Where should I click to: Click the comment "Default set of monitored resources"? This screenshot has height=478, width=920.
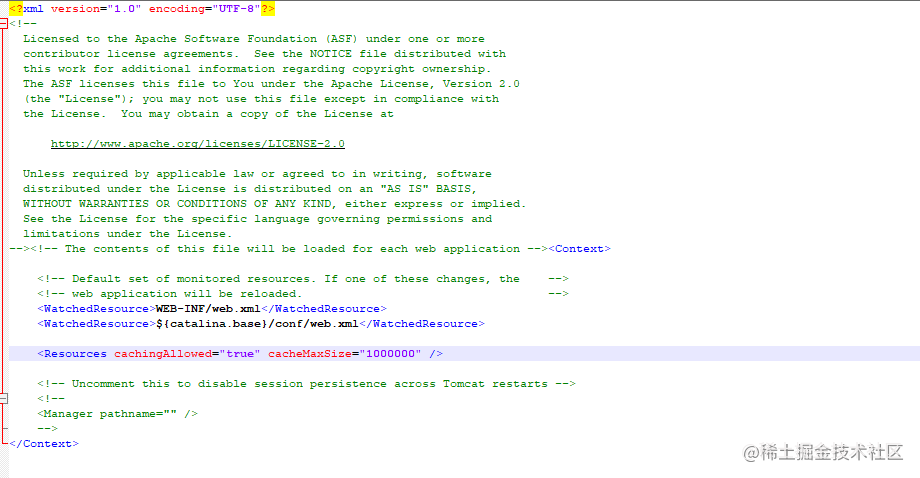pyautogui.click(x=303, y=279)
